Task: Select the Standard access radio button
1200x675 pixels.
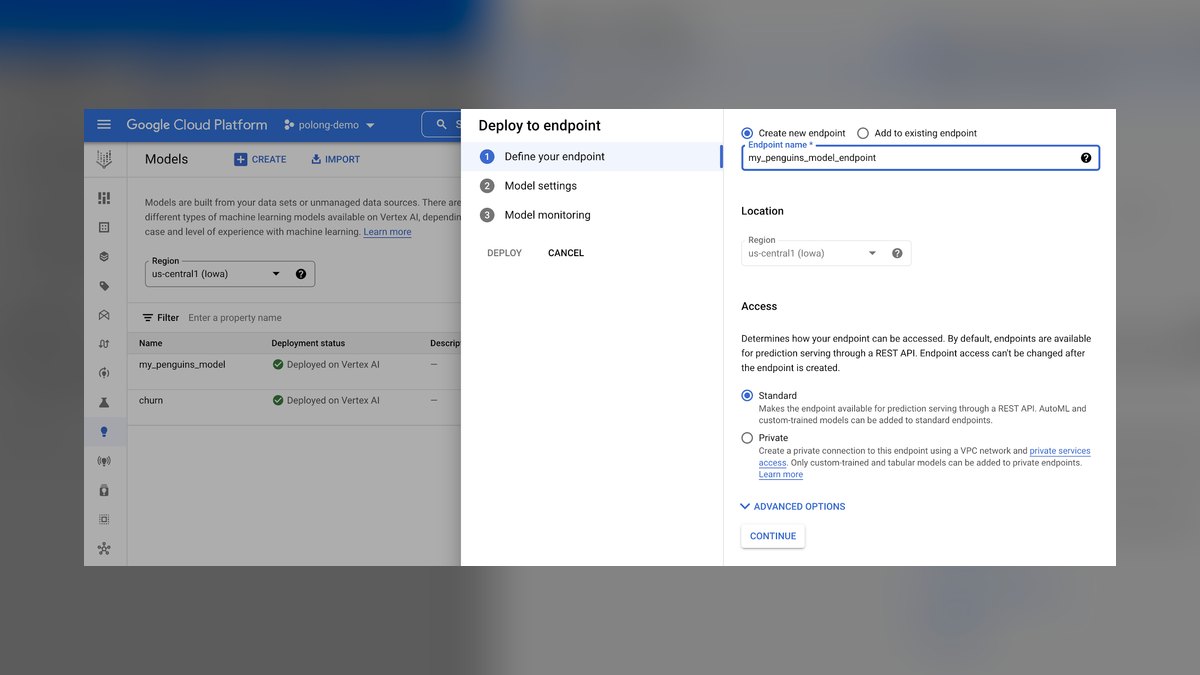Action: click(747, 396)
